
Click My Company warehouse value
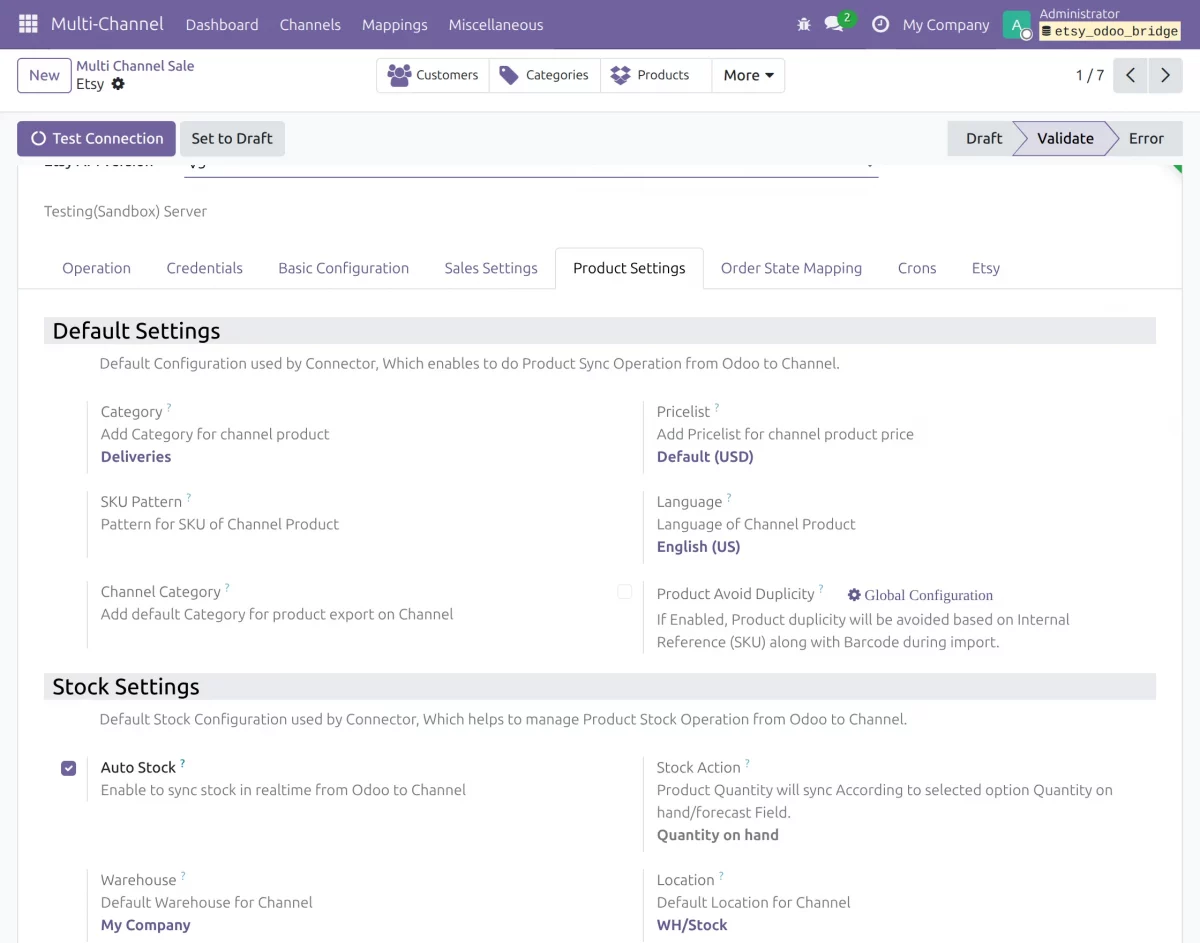coord(145,925)
